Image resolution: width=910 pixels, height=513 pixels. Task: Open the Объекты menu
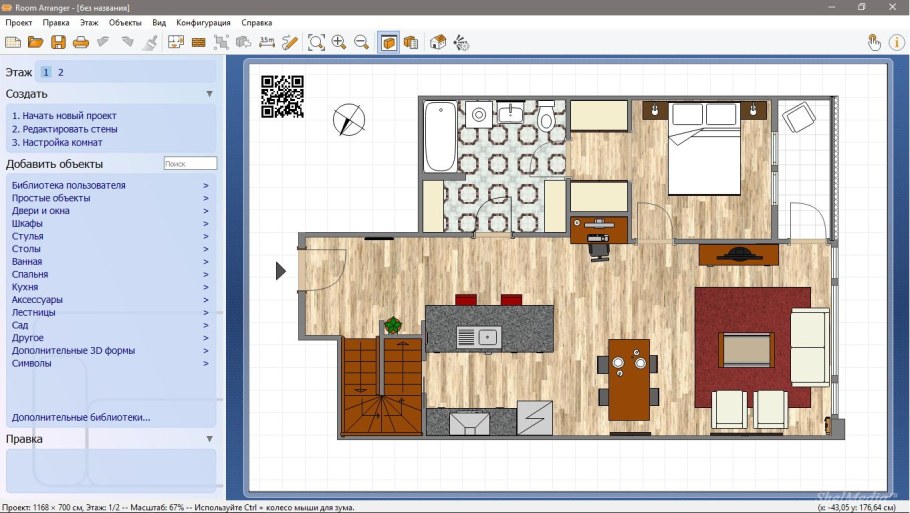125,22
